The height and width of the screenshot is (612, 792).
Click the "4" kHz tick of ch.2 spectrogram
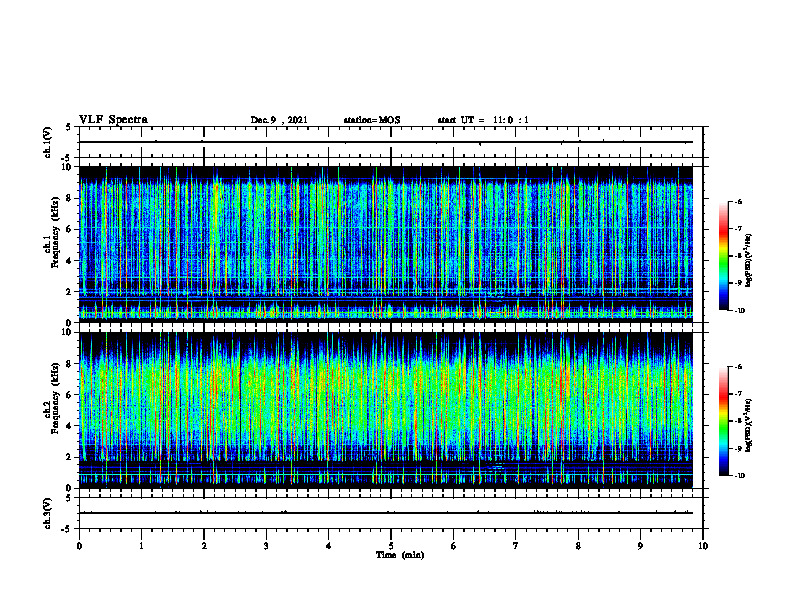(x=69, y=426)
